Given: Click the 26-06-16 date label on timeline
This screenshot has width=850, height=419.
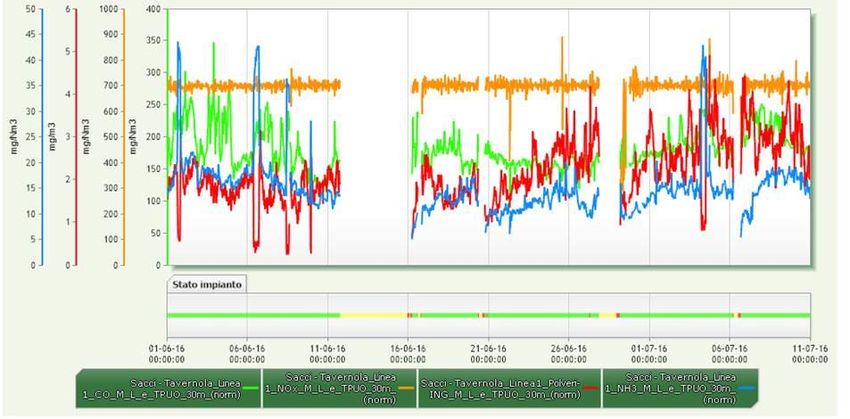Looking at the screenshot, I should [x=568, y=353].
